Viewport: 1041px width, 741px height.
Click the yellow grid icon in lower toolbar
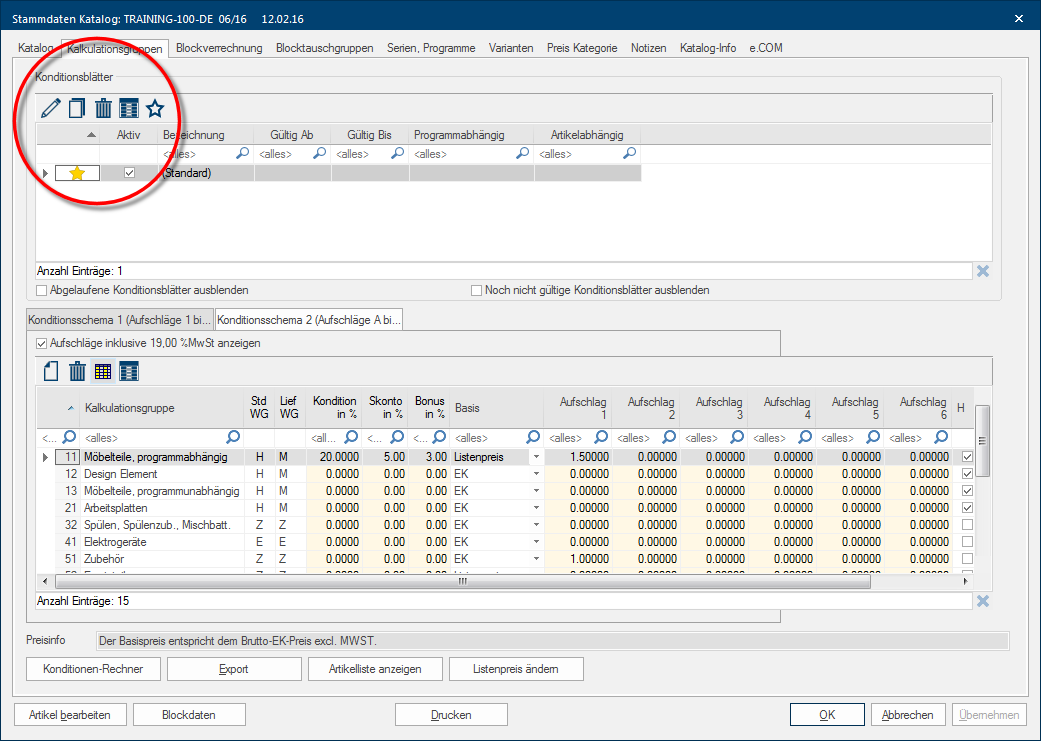point(103,372)
